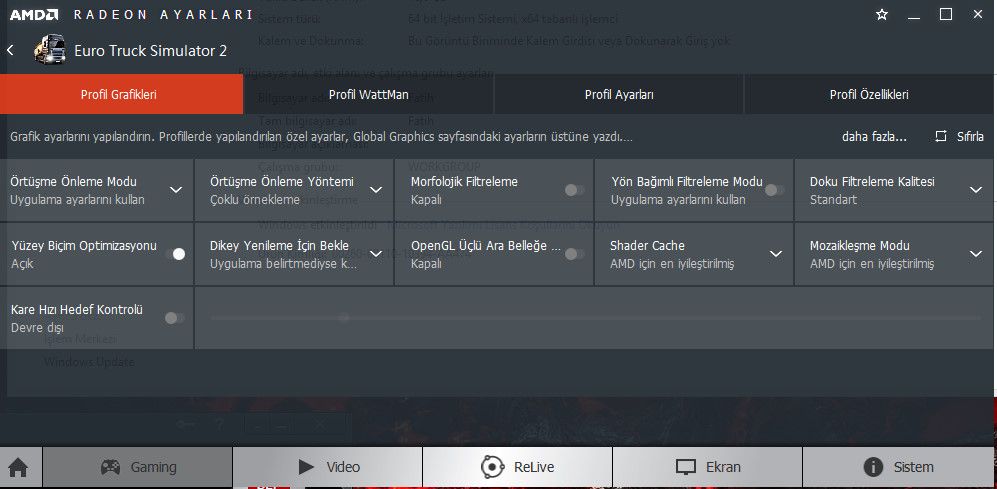Switch to Profil Ayarları tab

pyautogui.click(x=619, y=95)
